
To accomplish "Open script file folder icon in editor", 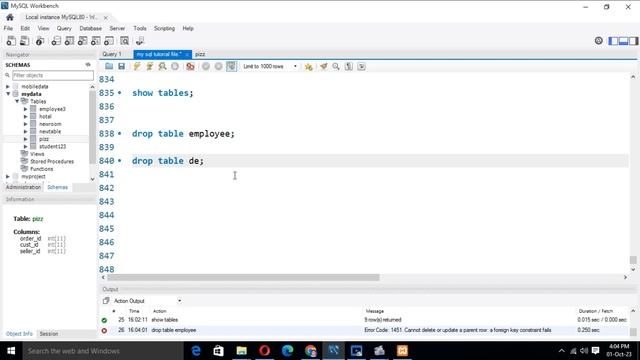I will (109, 66).
